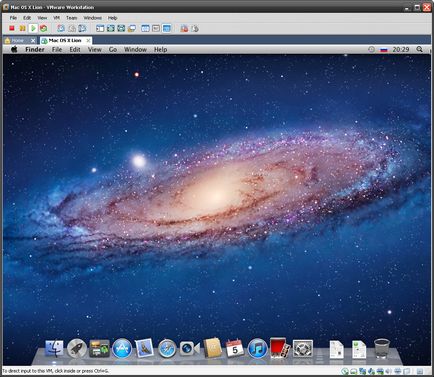Image resolution: width=434 pixels, height=377 pixels.
Task: Suspend the VM with the yellow pause icon
Action: 22,28
